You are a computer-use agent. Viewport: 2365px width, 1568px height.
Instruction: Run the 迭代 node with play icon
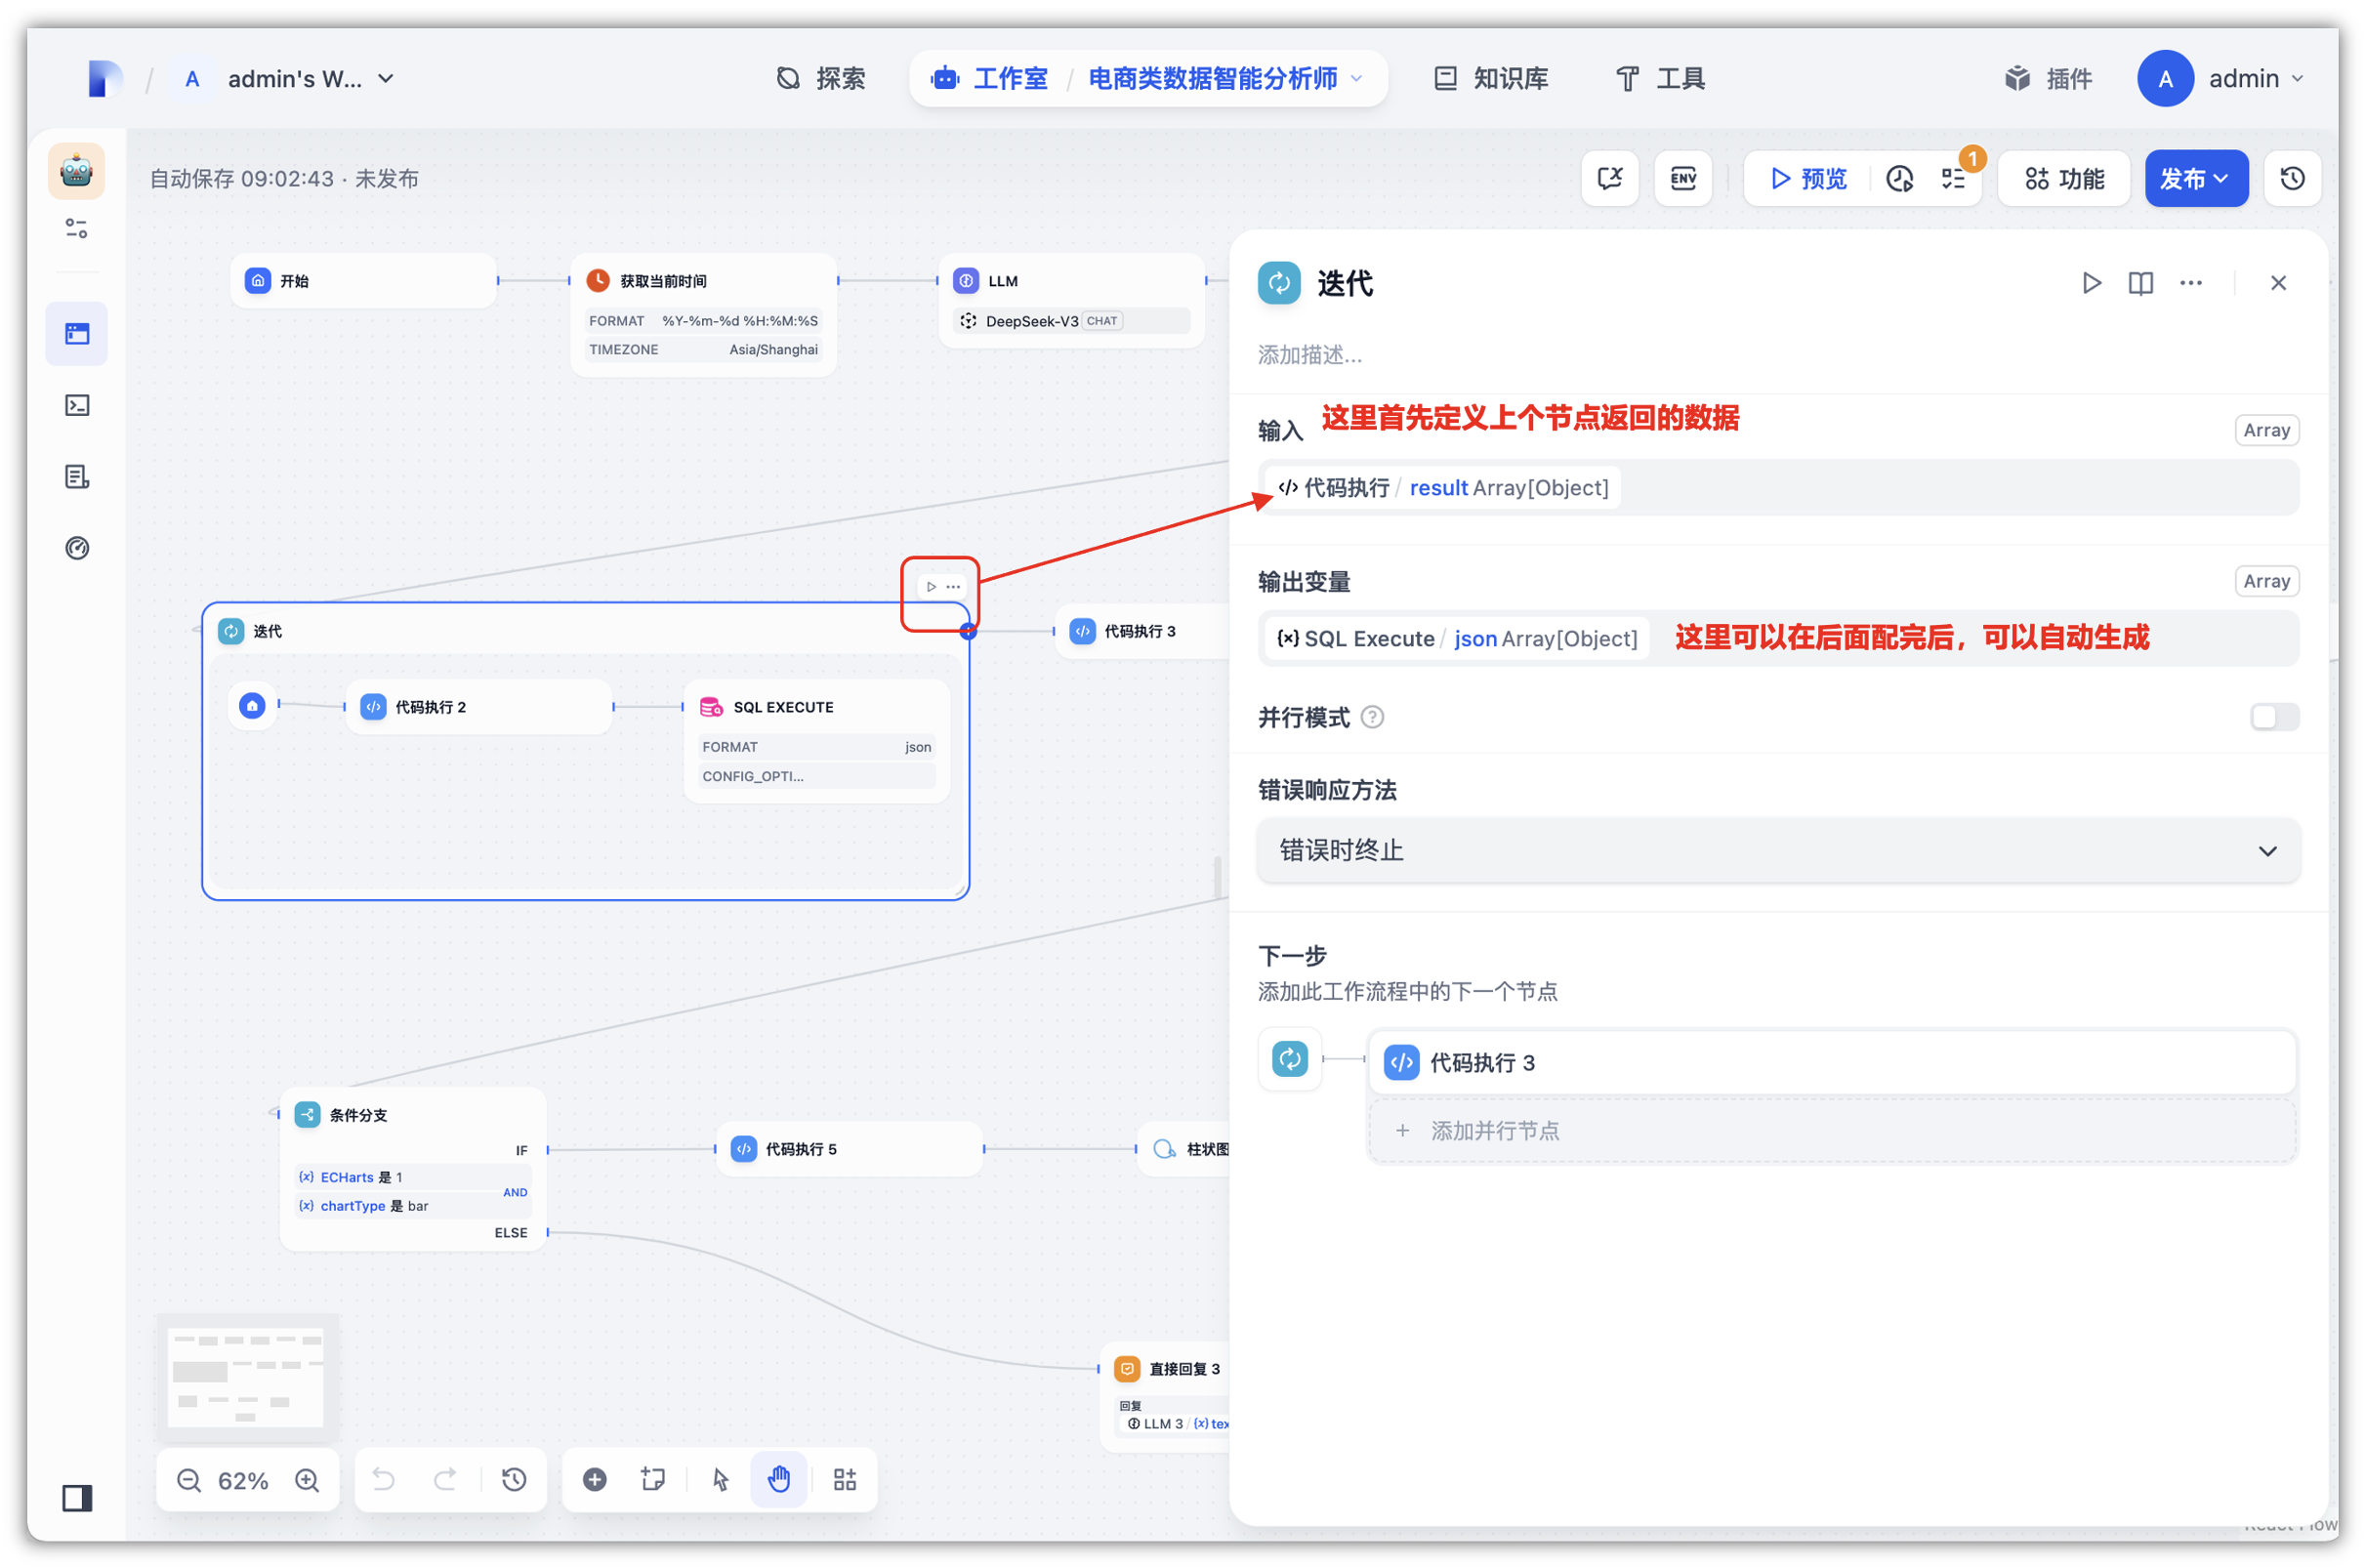[2090, 283]
